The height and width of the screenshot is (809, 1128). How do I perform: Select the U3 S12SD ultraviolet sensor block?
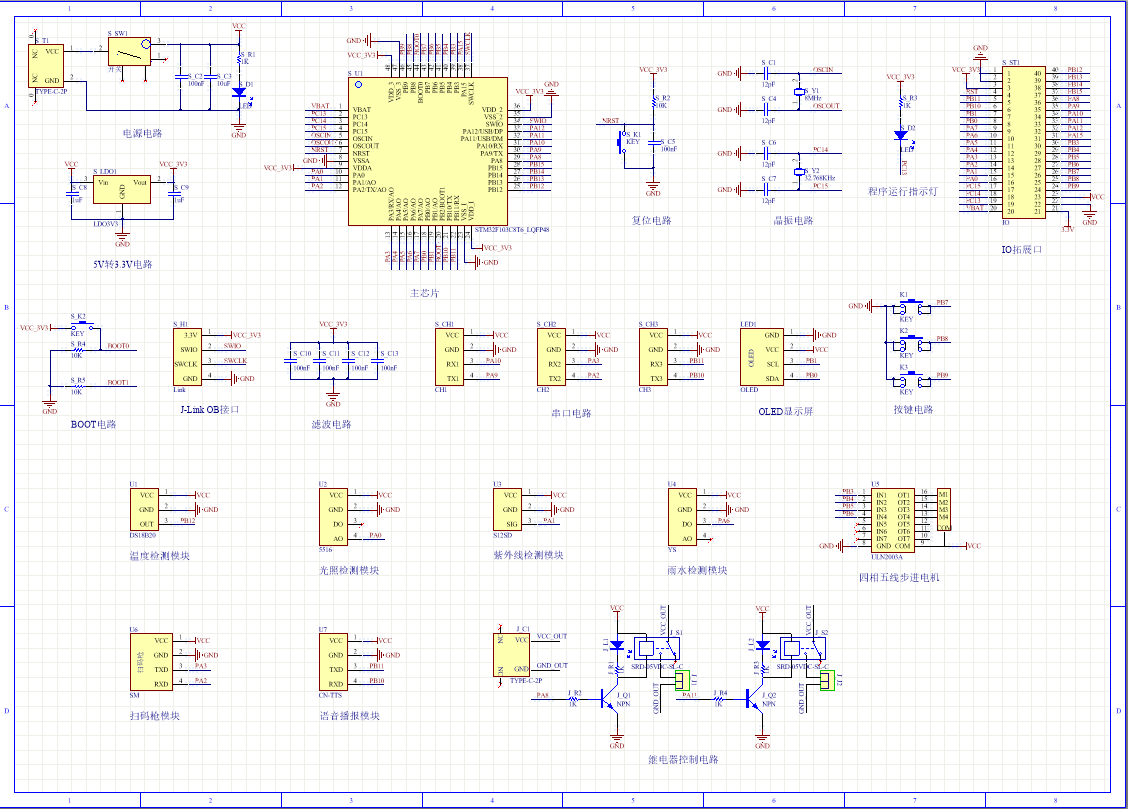pos(507,509)
